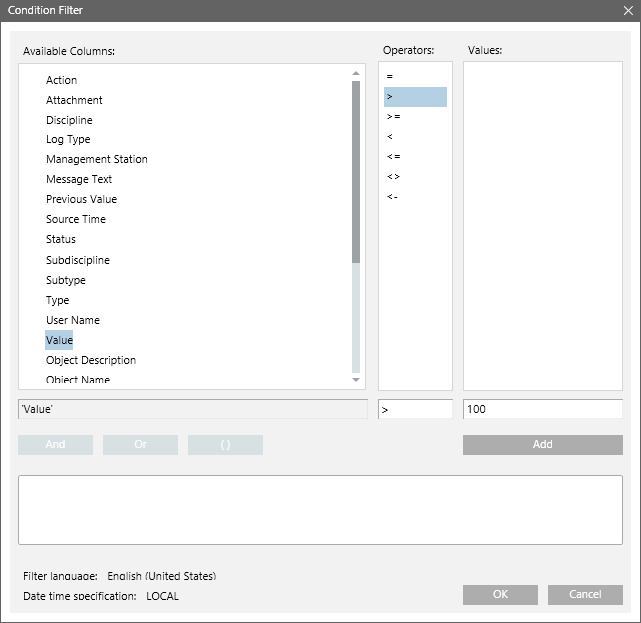Image resolution: width=641 pixels, height=623 pixels.
Task: Select the greater-than-or-equal operator
Action: pos(393,116)
